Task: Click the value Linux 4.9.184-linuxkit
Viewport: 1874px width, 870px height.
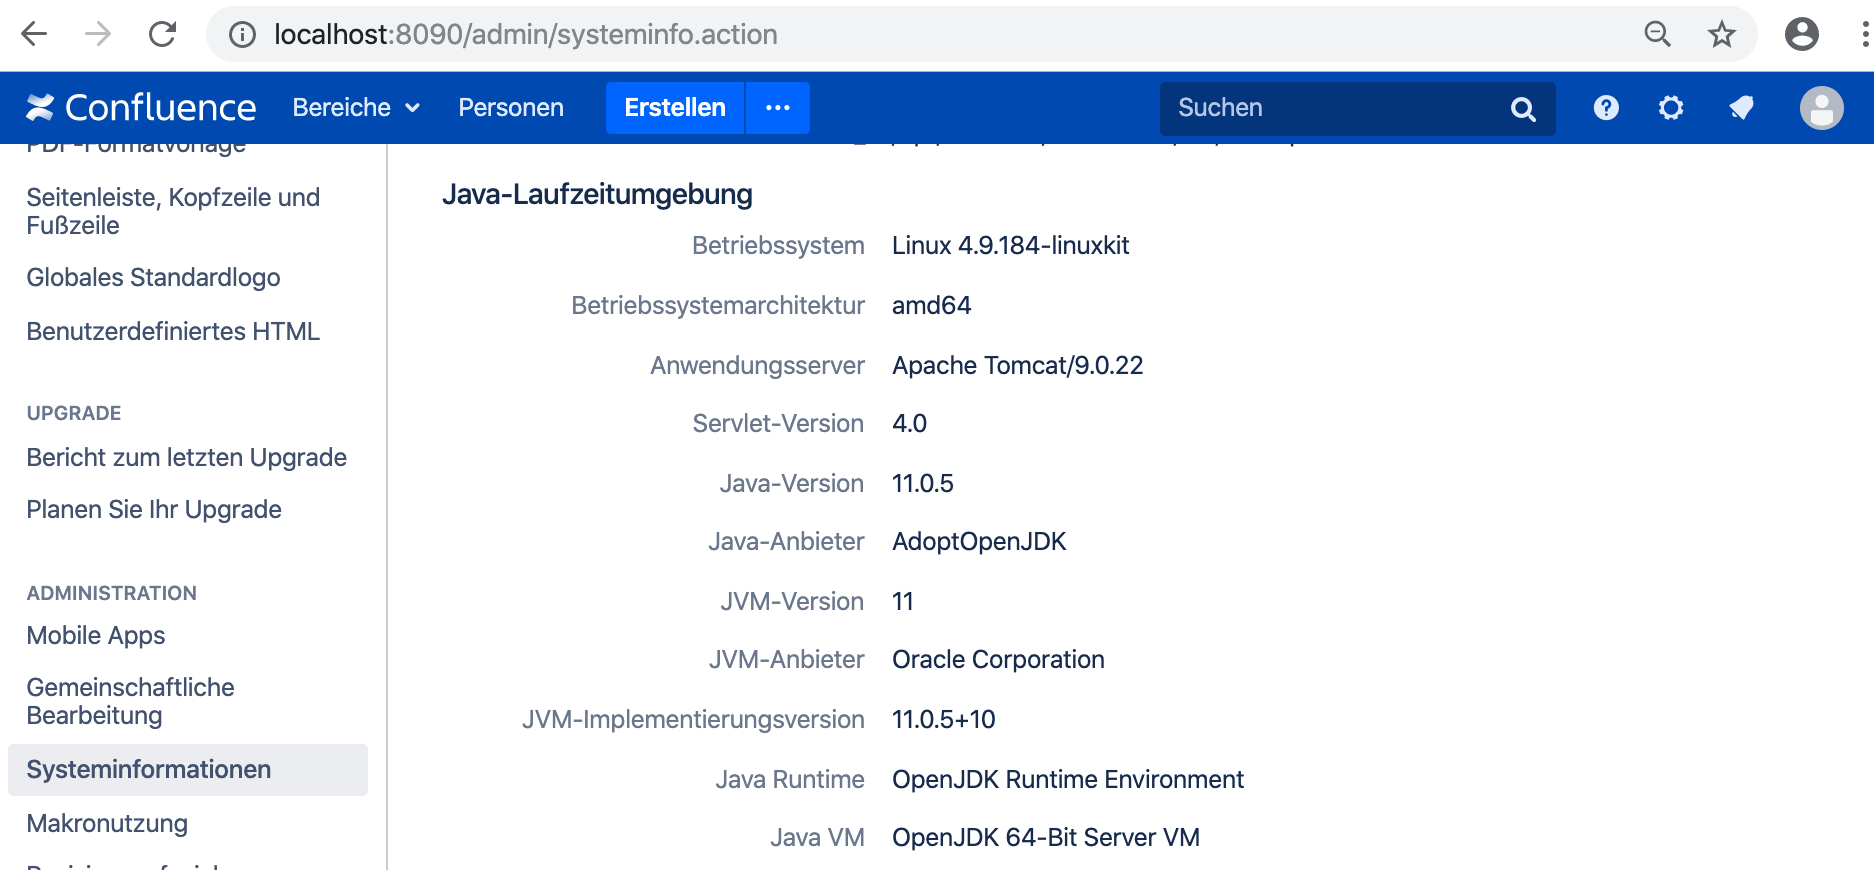Action: tap(1010, 245)
